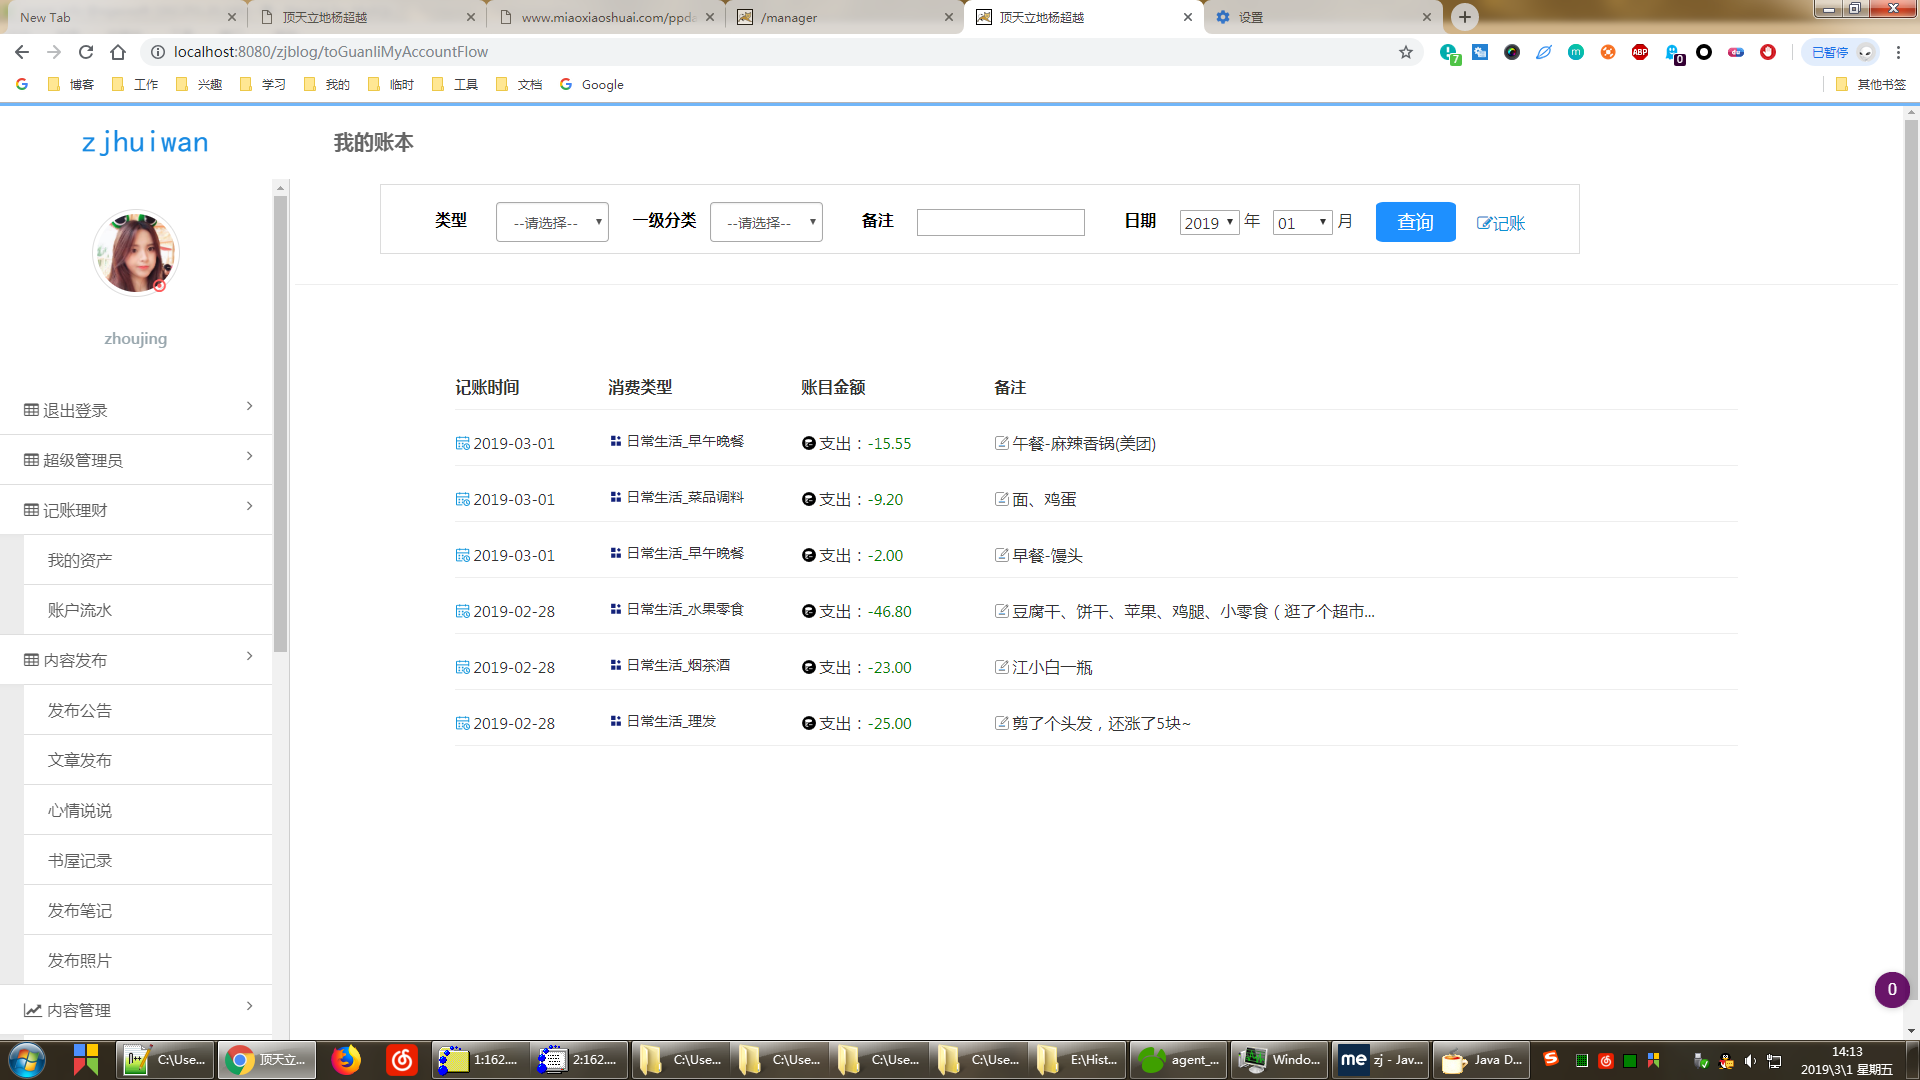
Task: Click the edit note icon for 面、鸡蛋
Action: pos(1002,499)
